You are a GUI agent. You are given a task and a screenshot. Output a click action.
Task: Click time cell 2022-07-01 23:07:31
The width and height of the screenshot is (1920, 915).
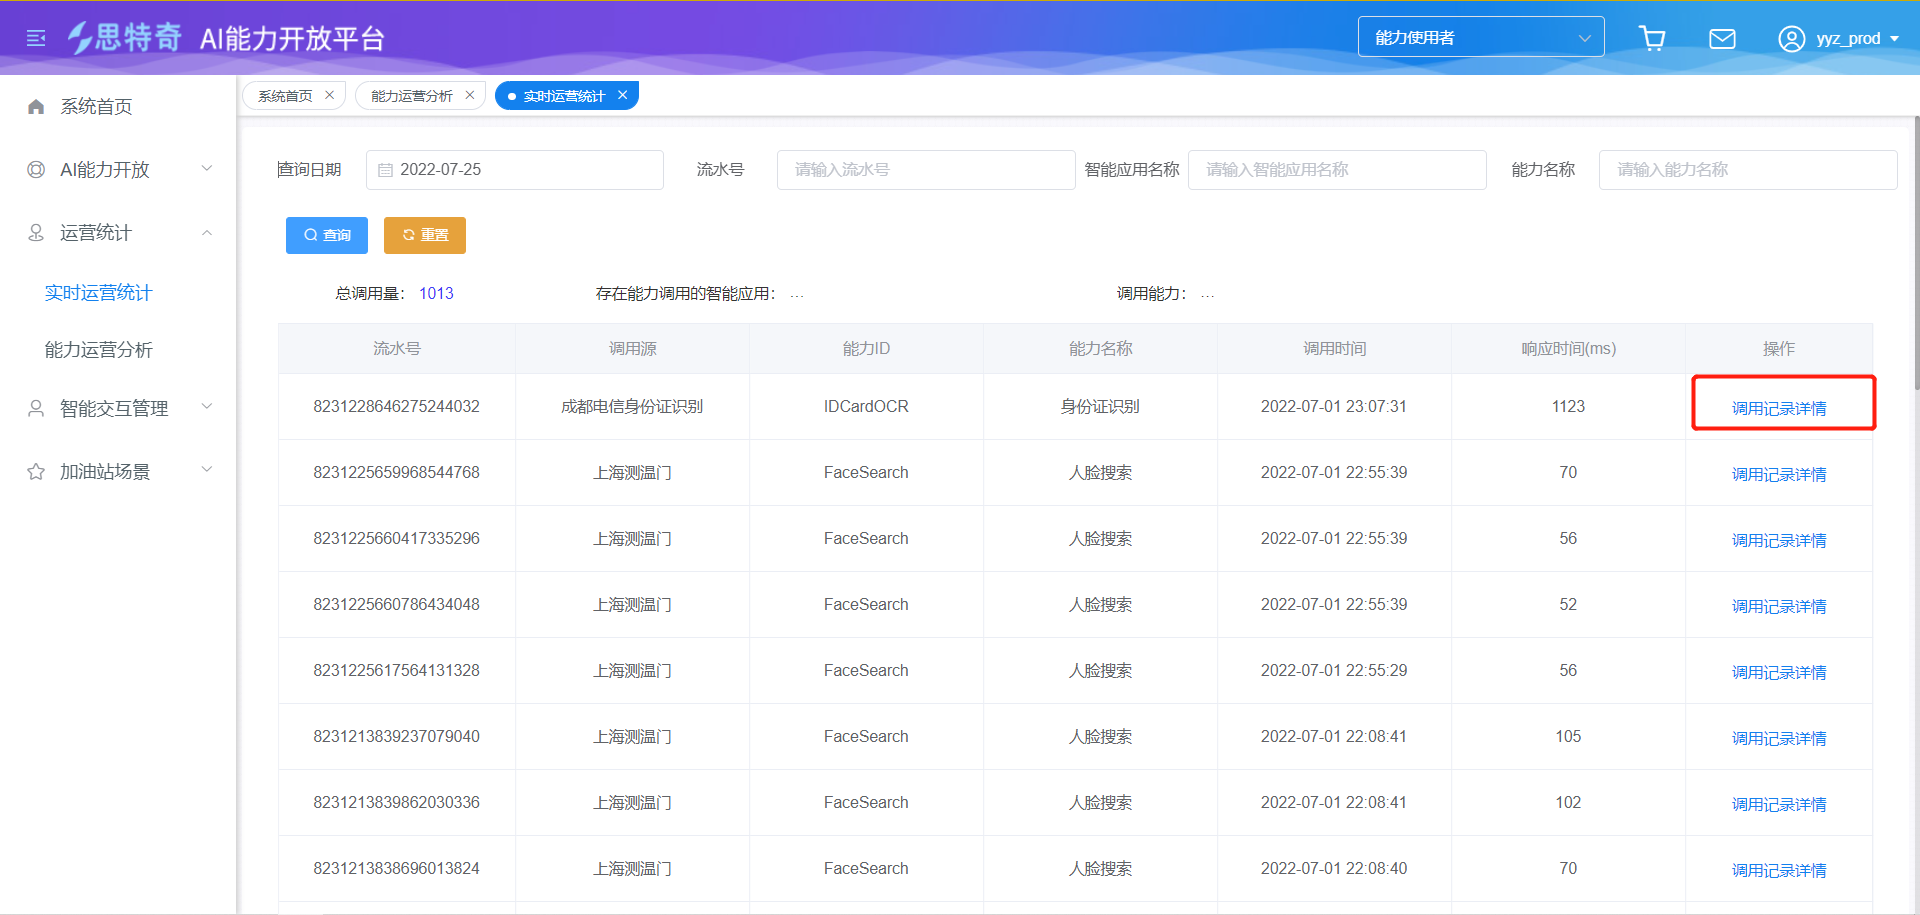[x=1334, y=406]
